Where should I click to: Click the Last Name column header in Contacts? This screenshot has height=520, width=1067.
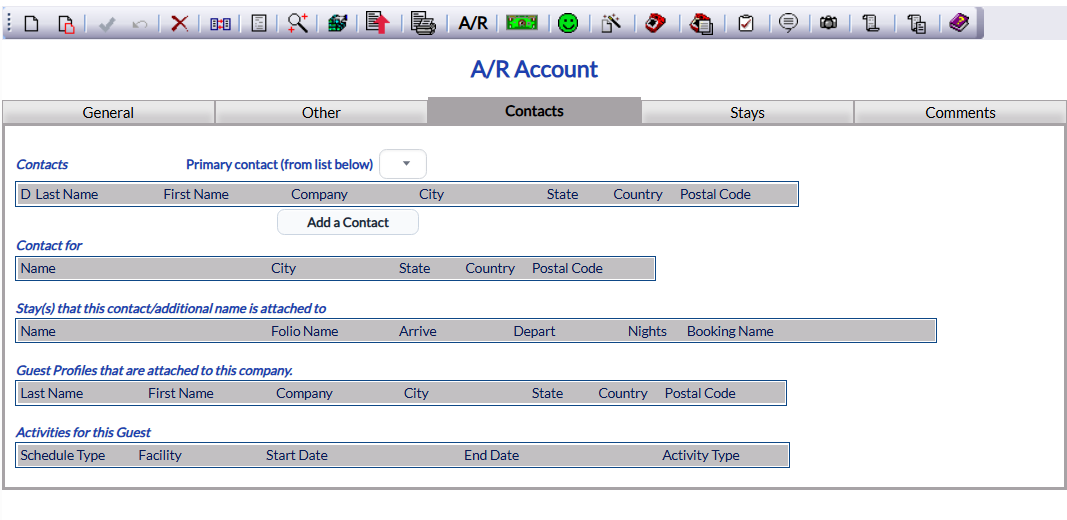coord(67,194)
